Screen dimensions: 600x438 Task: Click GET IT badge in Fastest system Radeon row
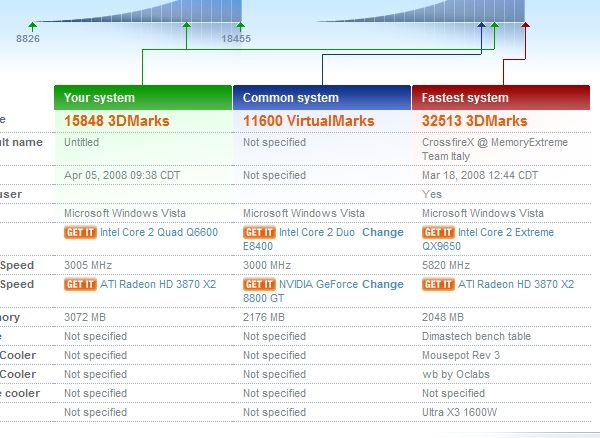[438, 284]
